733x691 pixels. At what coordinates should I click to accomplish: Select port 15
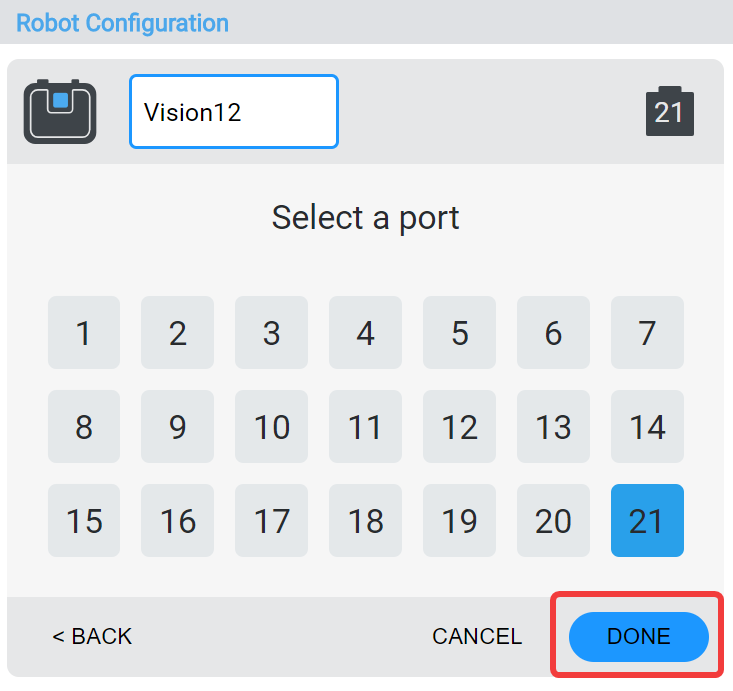(x=84, y=521)
